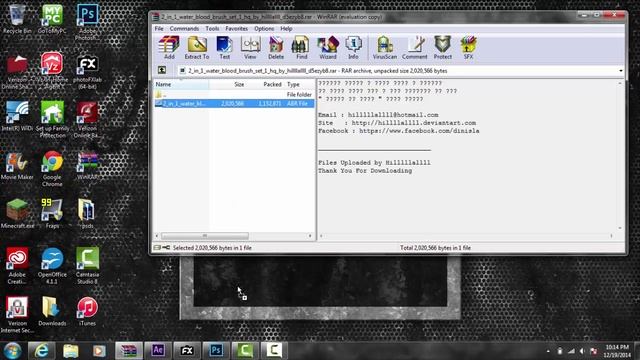Select the OpenOffice 4.1.1 desktop icon
Image resolution: width=640 pixels, height=360 pixels.
pyautogui.click(x=52, y=266)
